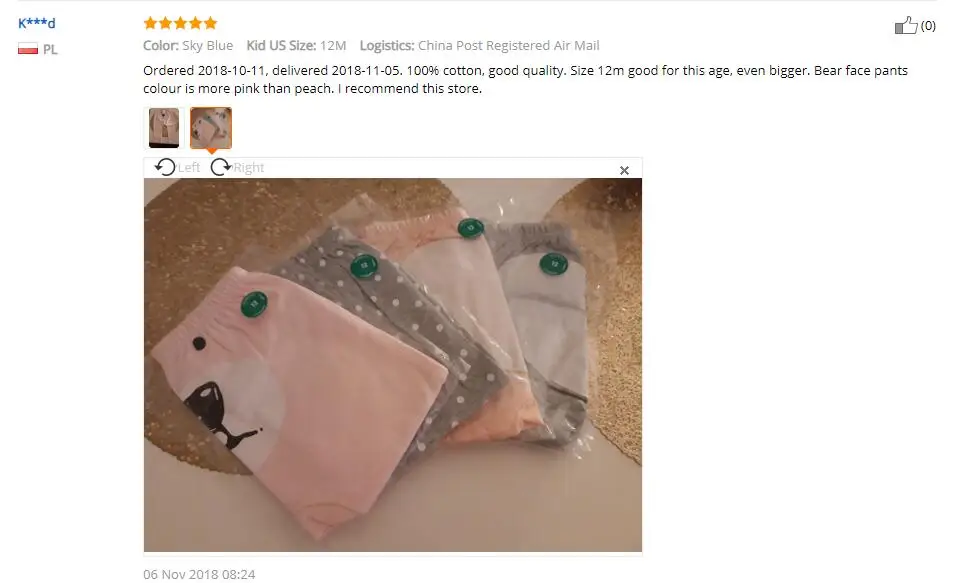Click the Left rotate label
This screenshot has height=583, width=960.
[x=189, y=168]
